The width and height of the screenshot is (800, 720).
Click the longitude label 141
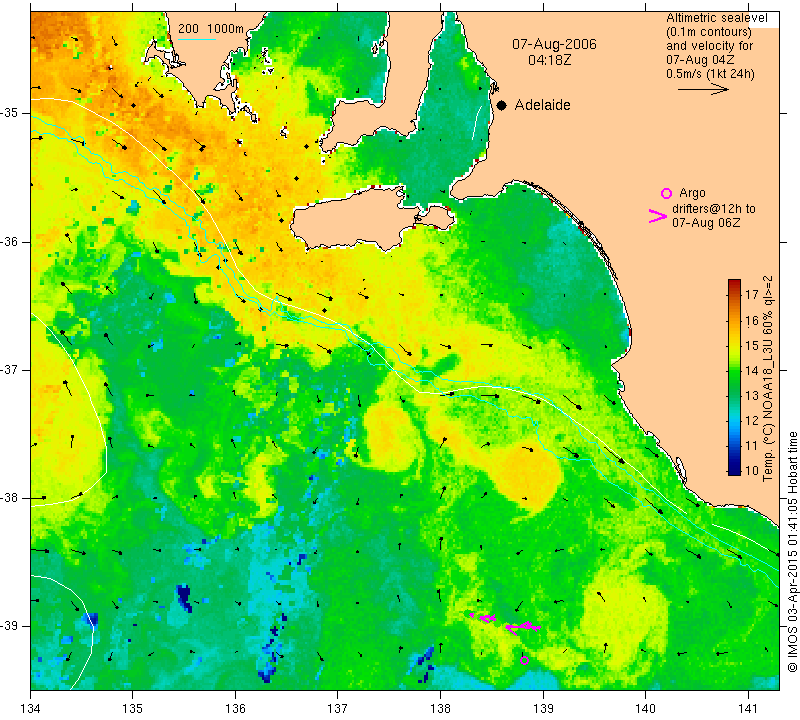(748, 708)
